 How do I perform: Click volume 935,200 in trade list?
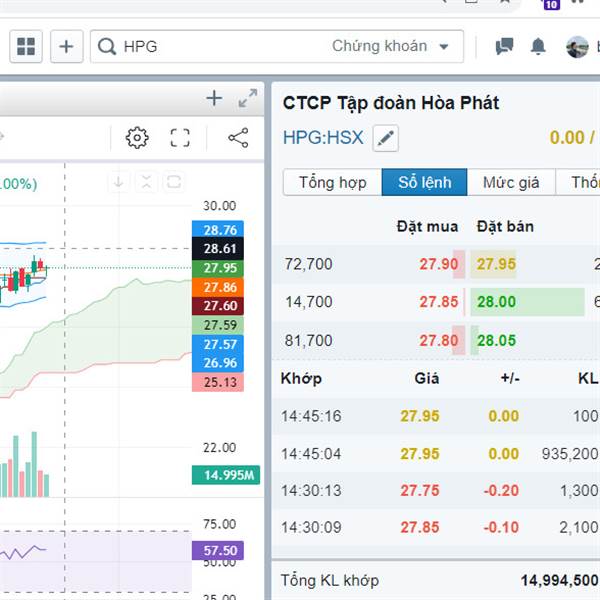coord(570,454)
